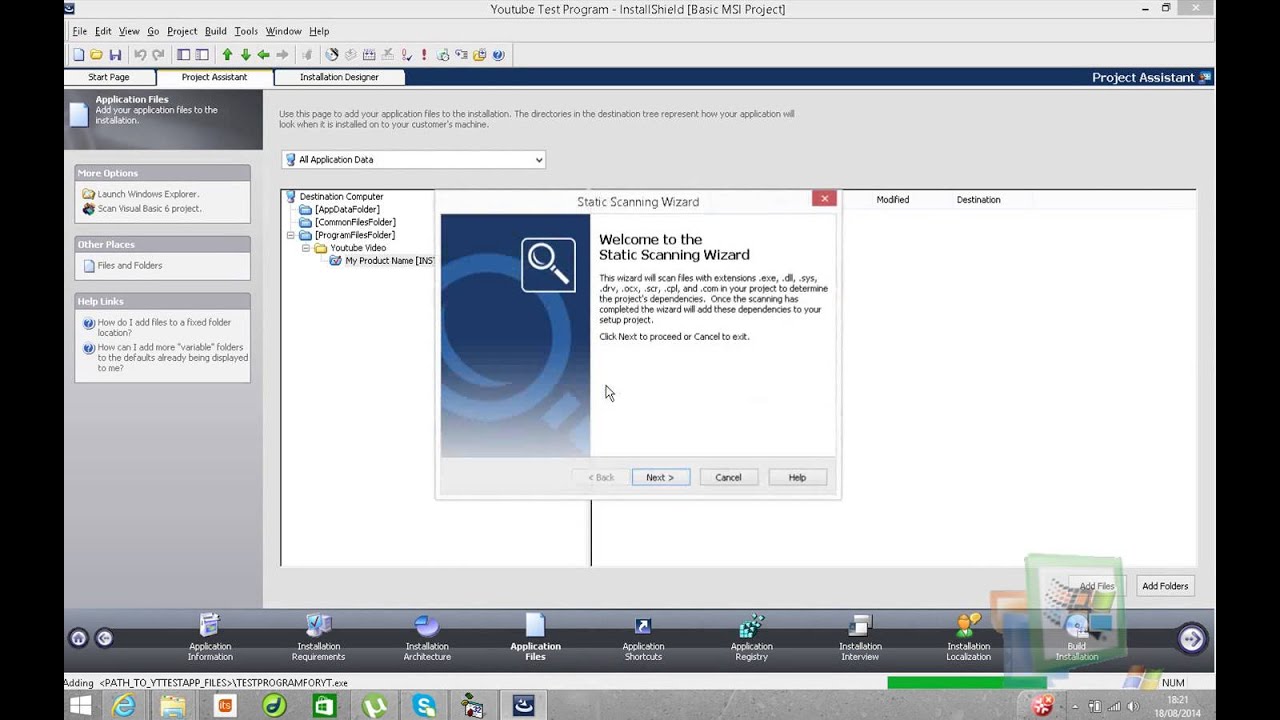Click Next in the Static Scanning Wizard
1280x720 pixels.
[x=660, y=477]
